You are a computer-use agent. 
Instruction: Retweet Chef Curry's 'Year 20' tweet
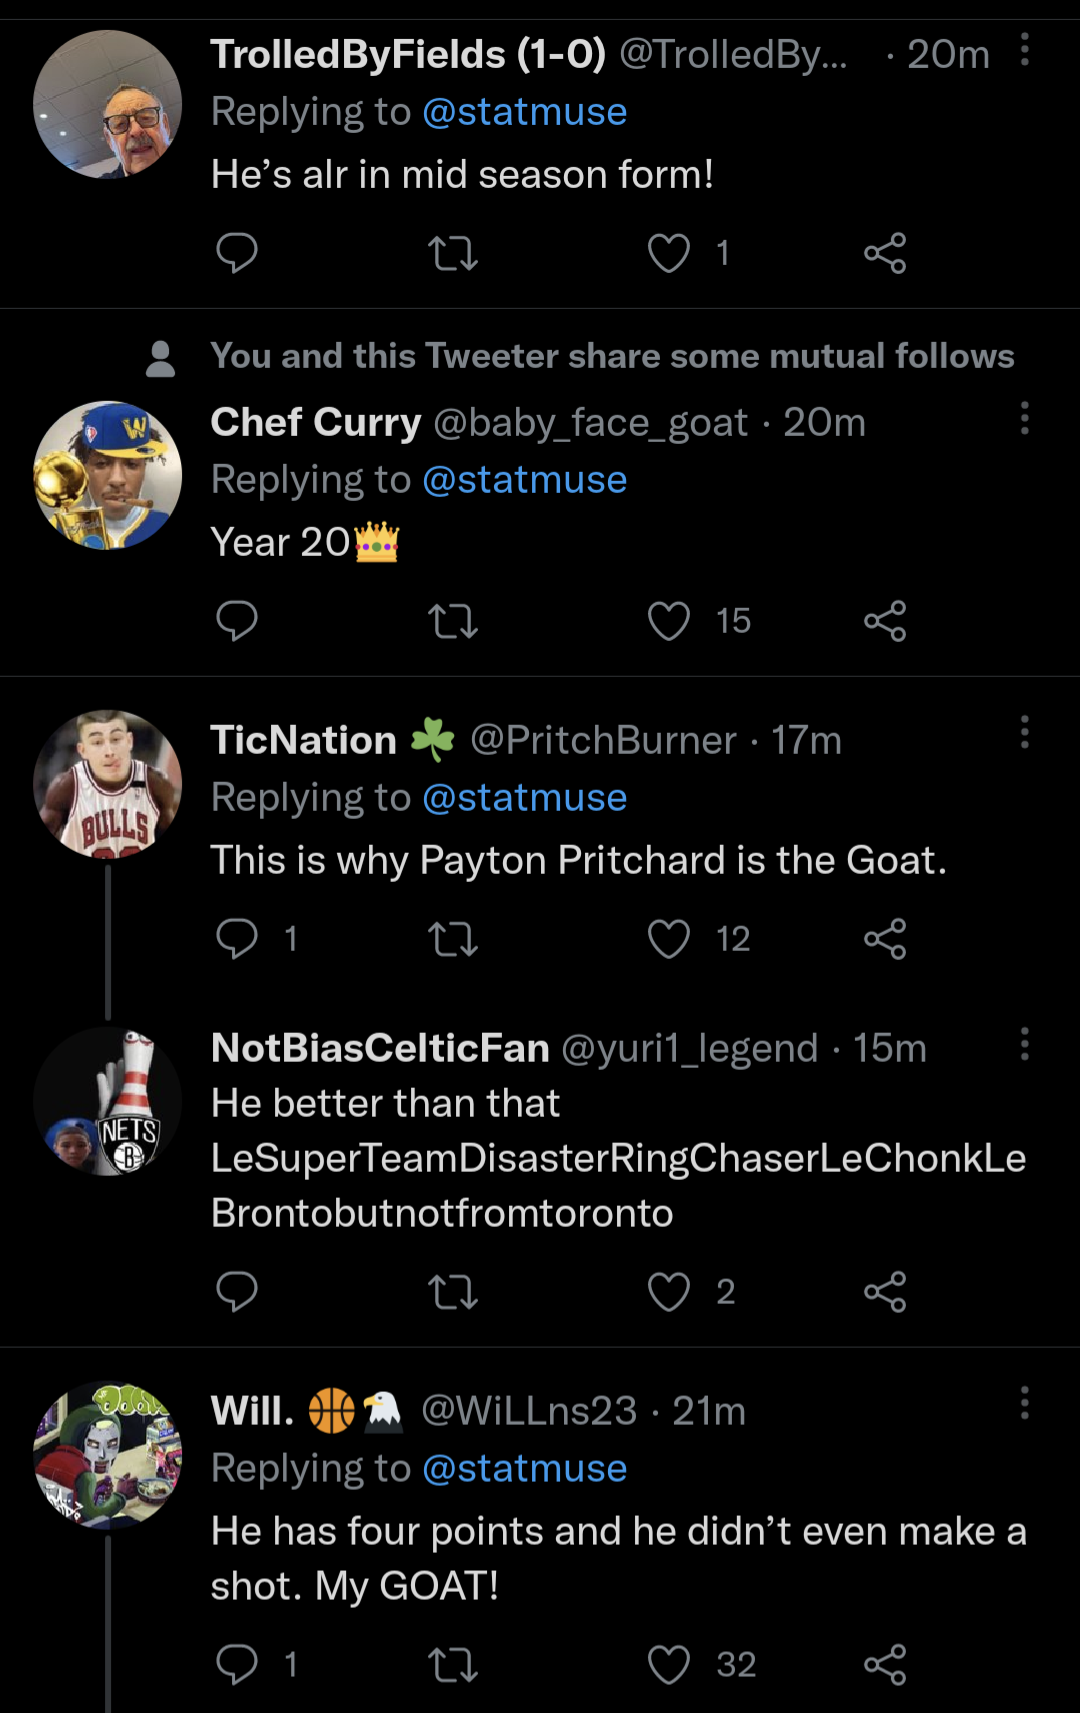pos(453,621)
